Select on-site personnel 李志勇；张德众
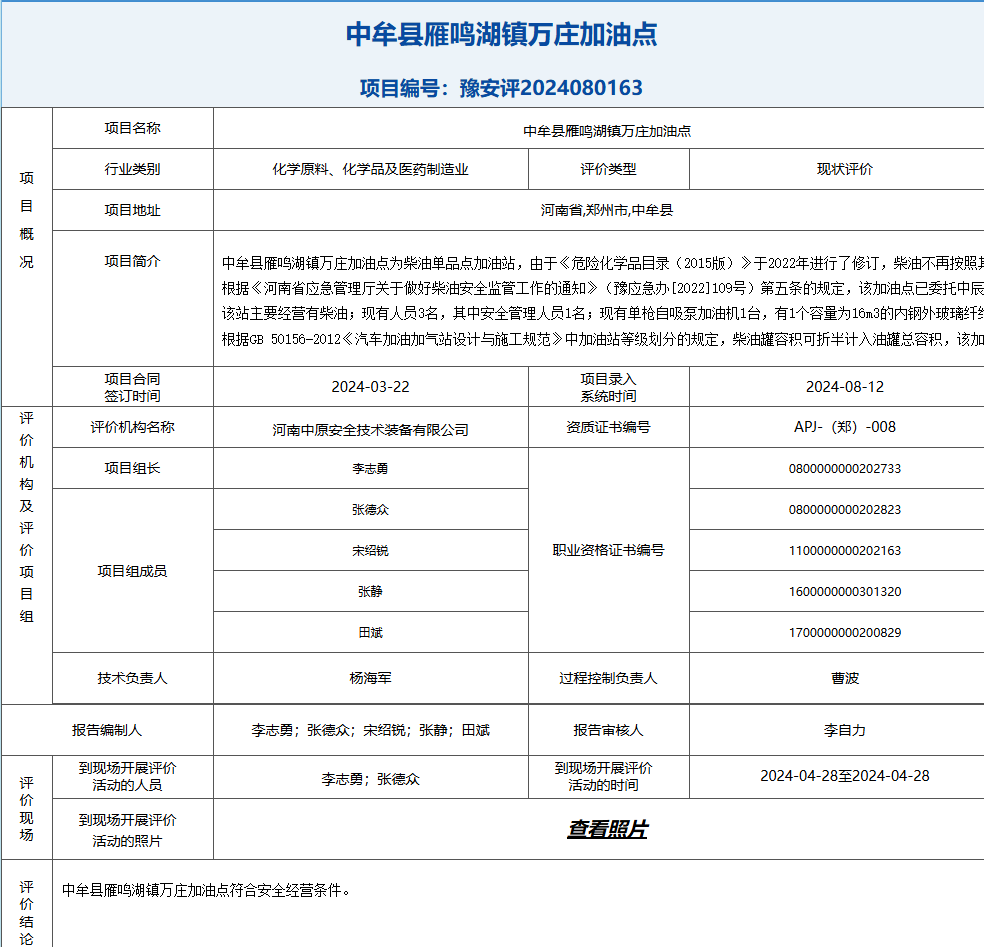The image size is (984, 947). 370,779
